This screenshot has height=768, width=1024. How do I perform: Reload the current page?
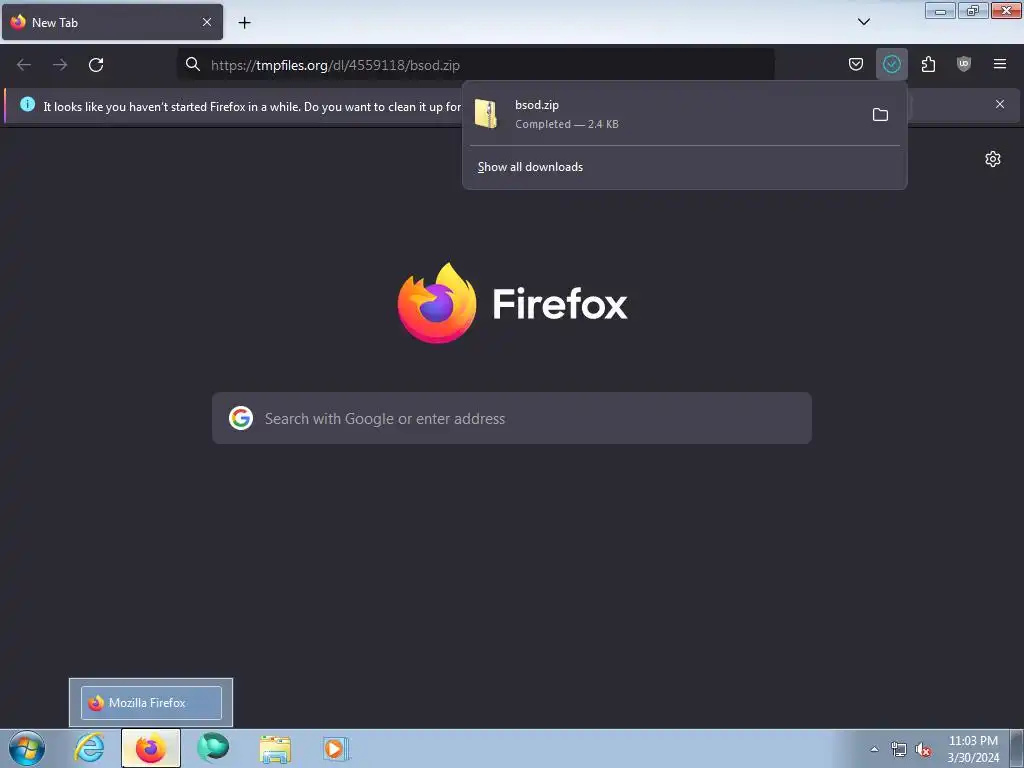96,65
